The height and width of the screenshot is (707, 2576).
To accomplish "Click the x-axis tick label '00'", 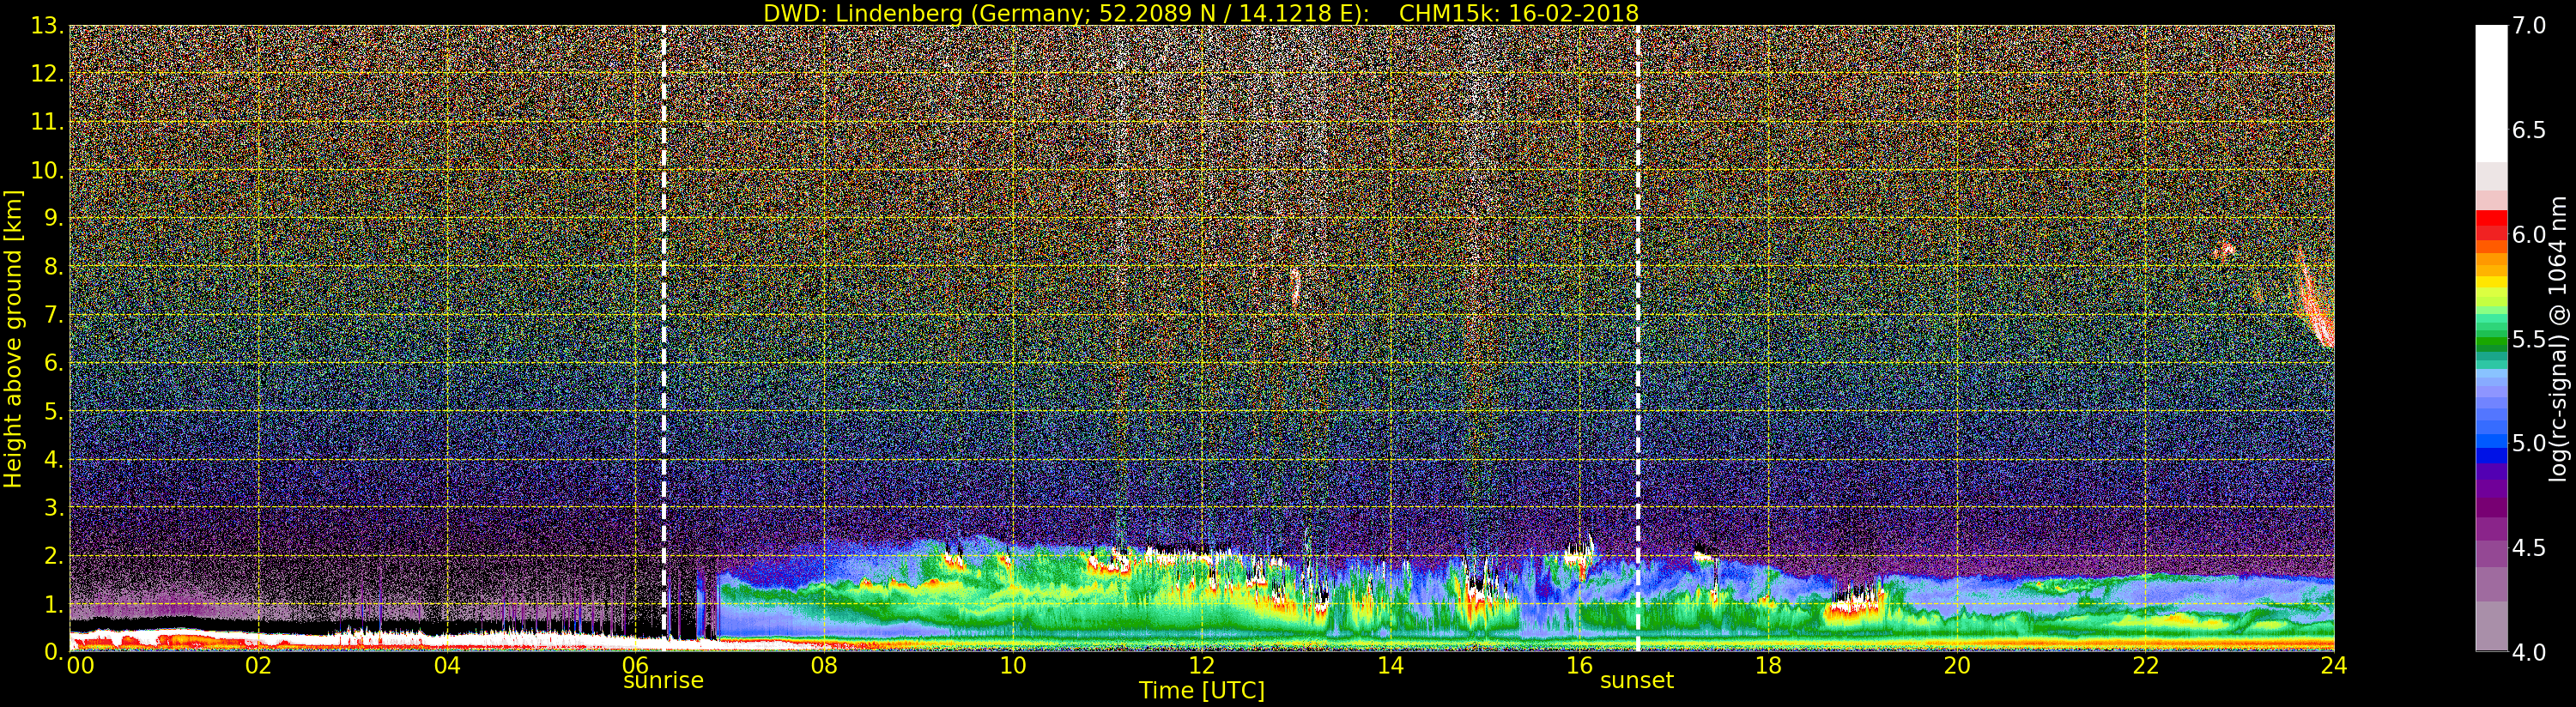I will pyautogui.click(x=80, y=665).
